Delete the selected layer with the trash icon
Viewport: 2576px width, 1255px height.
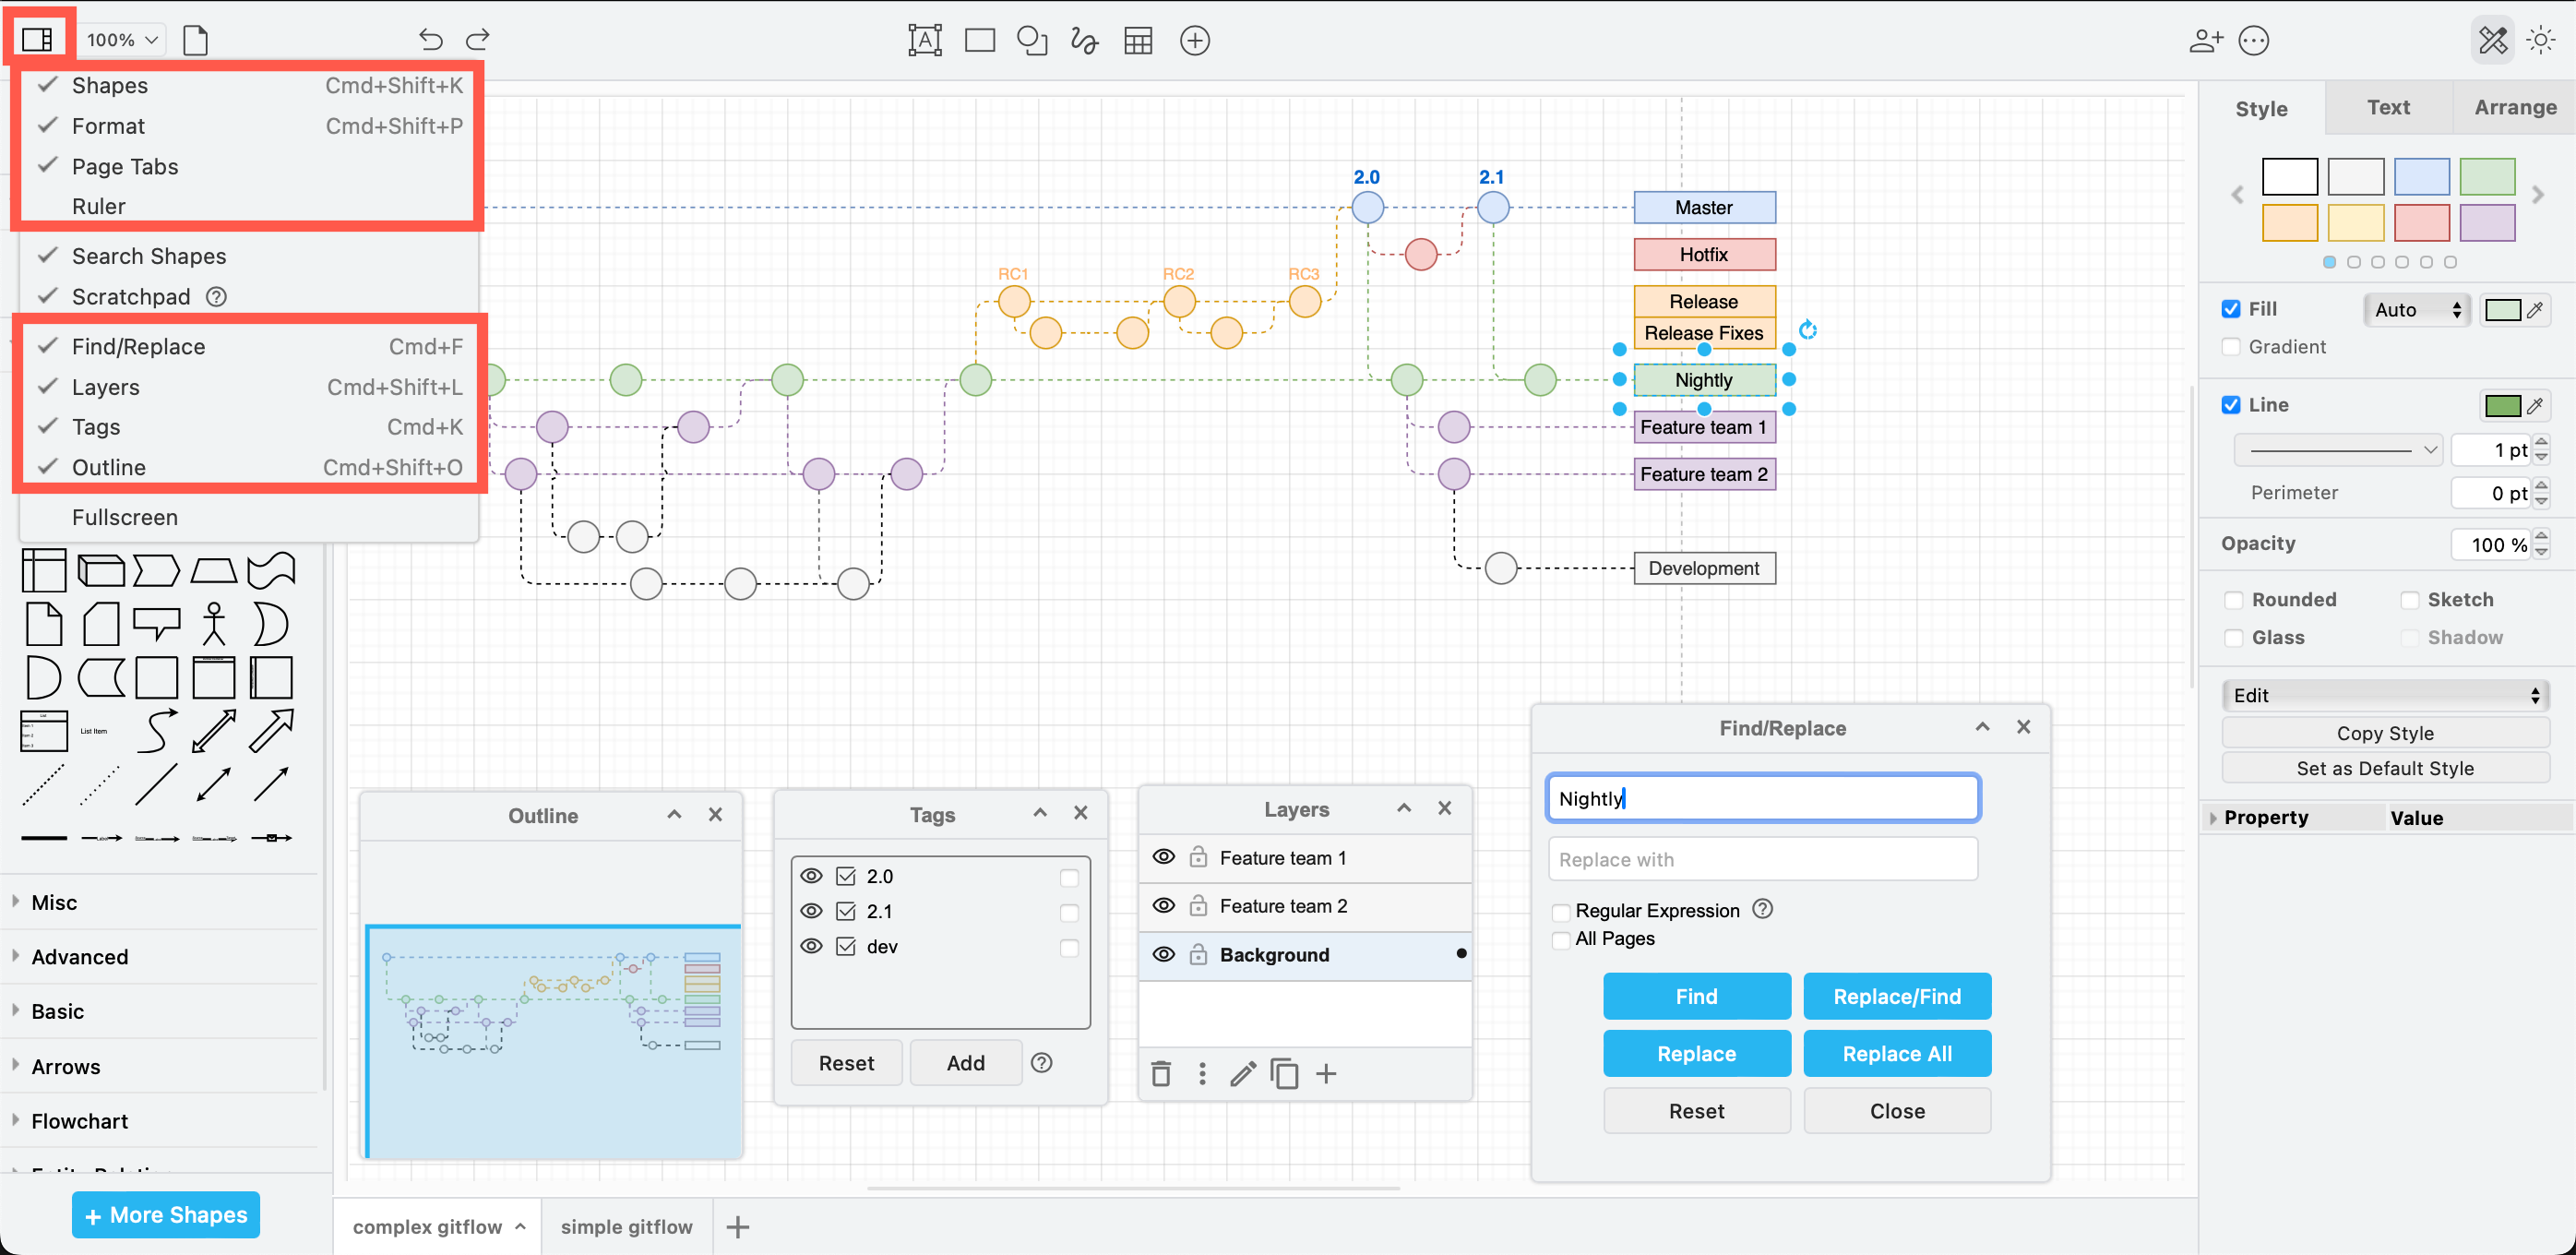point(1161,1073)
